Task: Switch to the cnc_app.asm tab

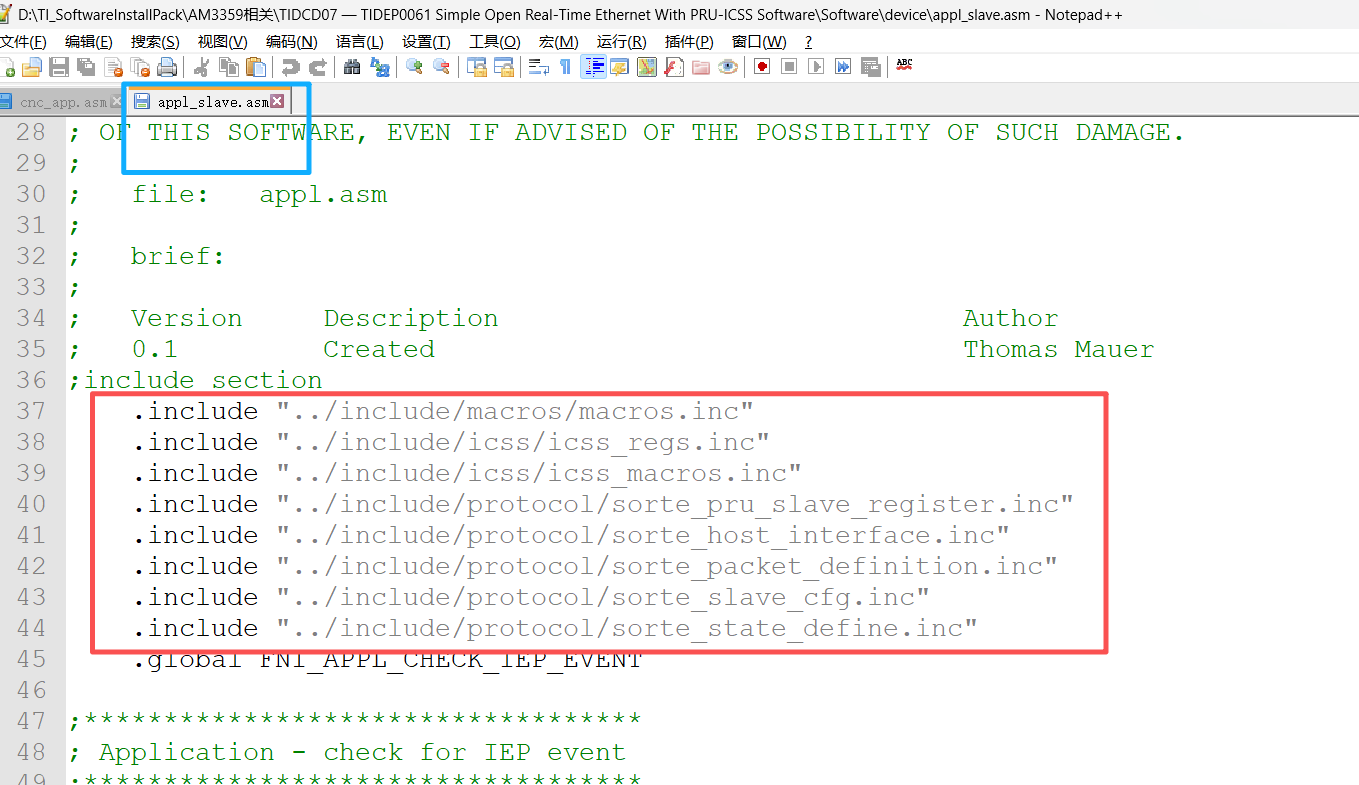Action: click(x=62, y=102)
